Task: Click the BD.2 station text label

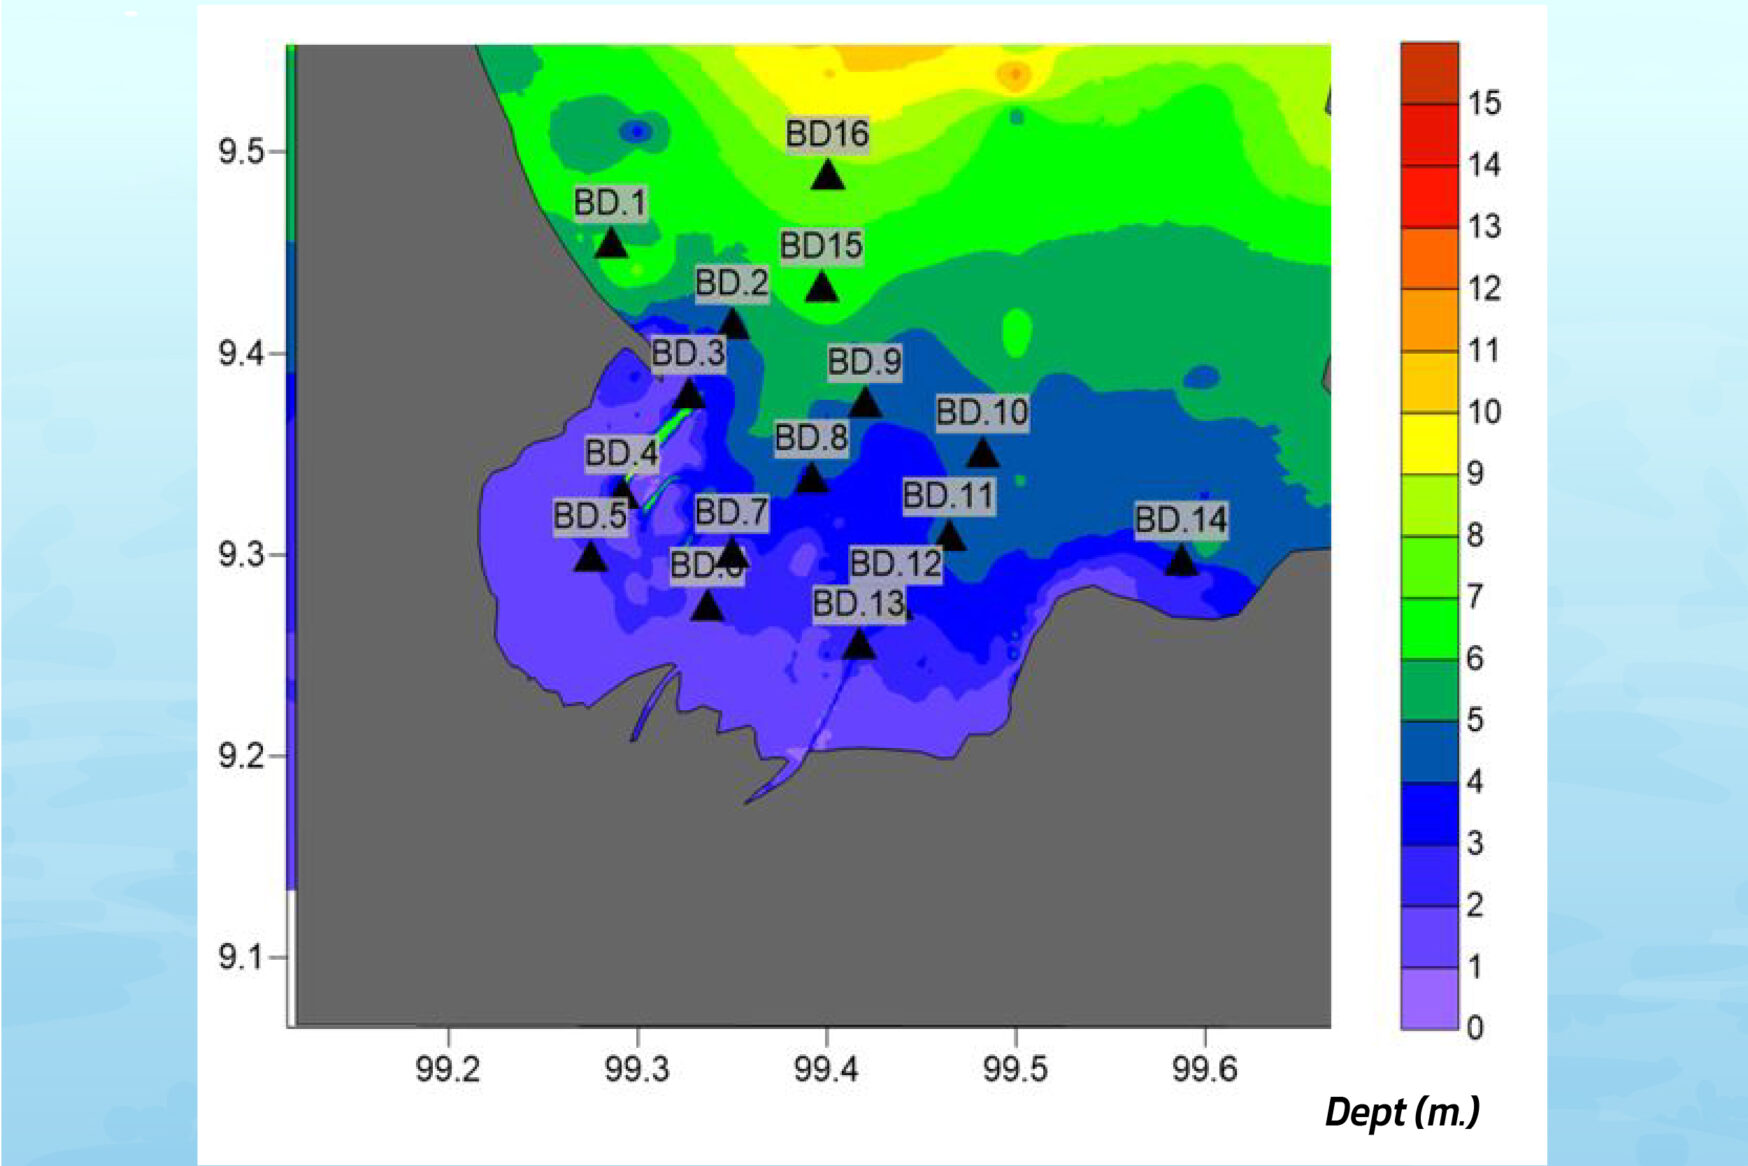Action: 732,283
